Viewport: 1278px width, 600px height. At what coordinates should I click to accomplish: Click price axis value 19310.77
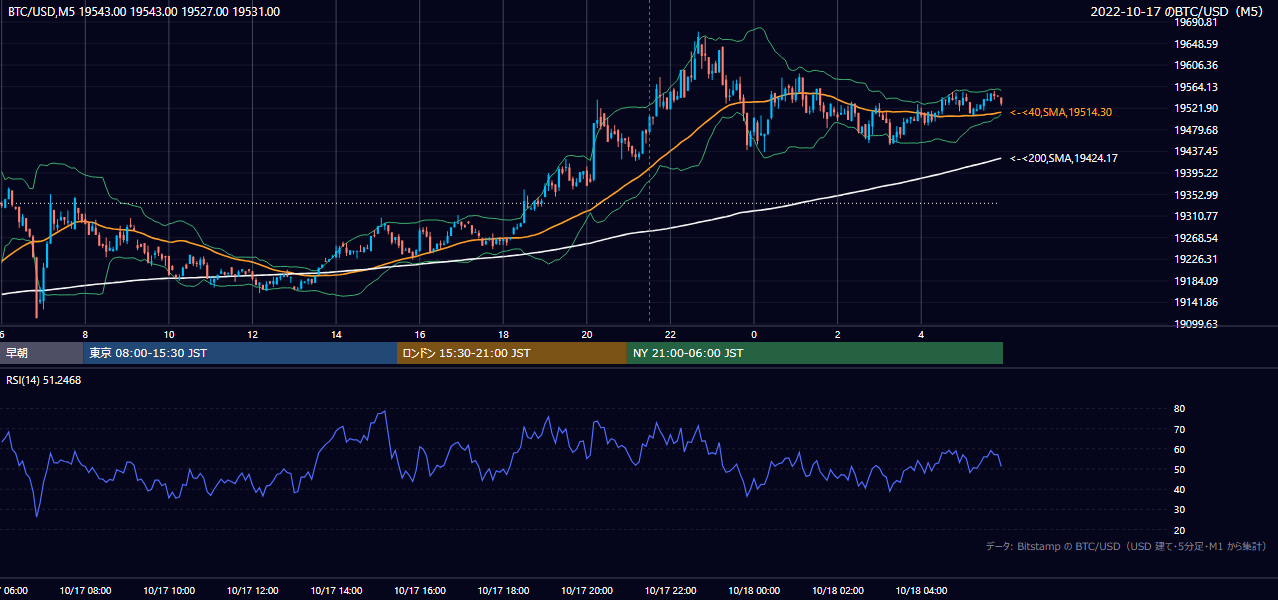click(x=1196, y=216)
